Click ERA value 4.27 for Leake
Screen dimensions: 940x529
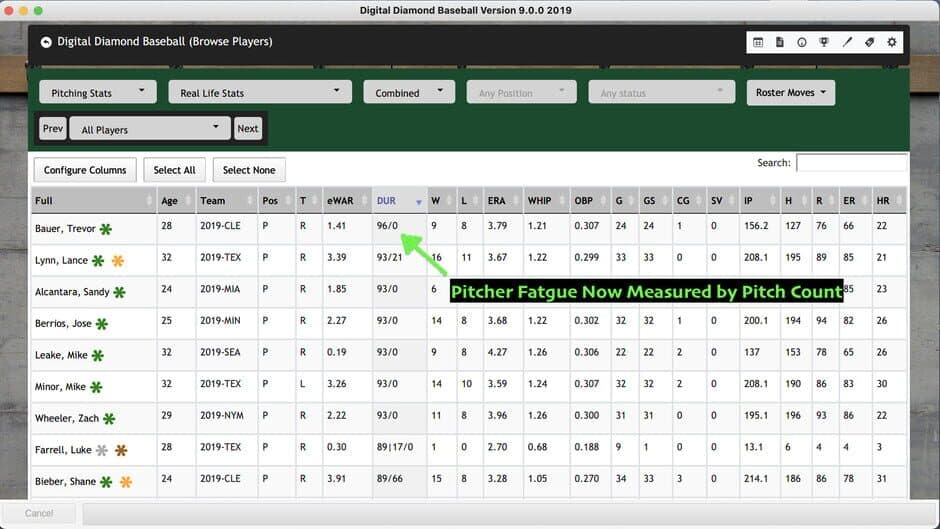tap(498, 352)
